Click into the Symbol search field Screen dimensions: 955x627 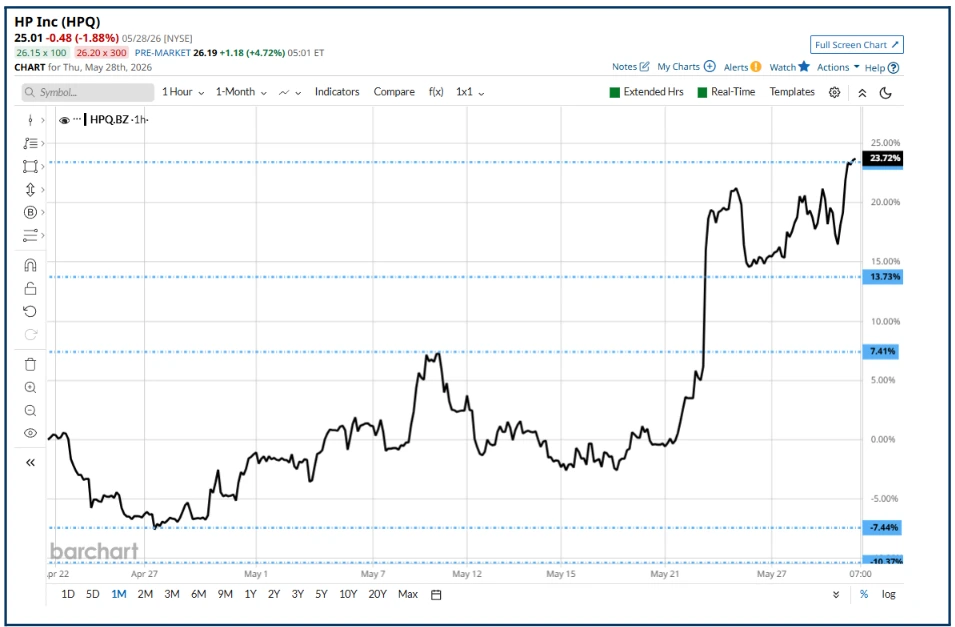point(88,93)
